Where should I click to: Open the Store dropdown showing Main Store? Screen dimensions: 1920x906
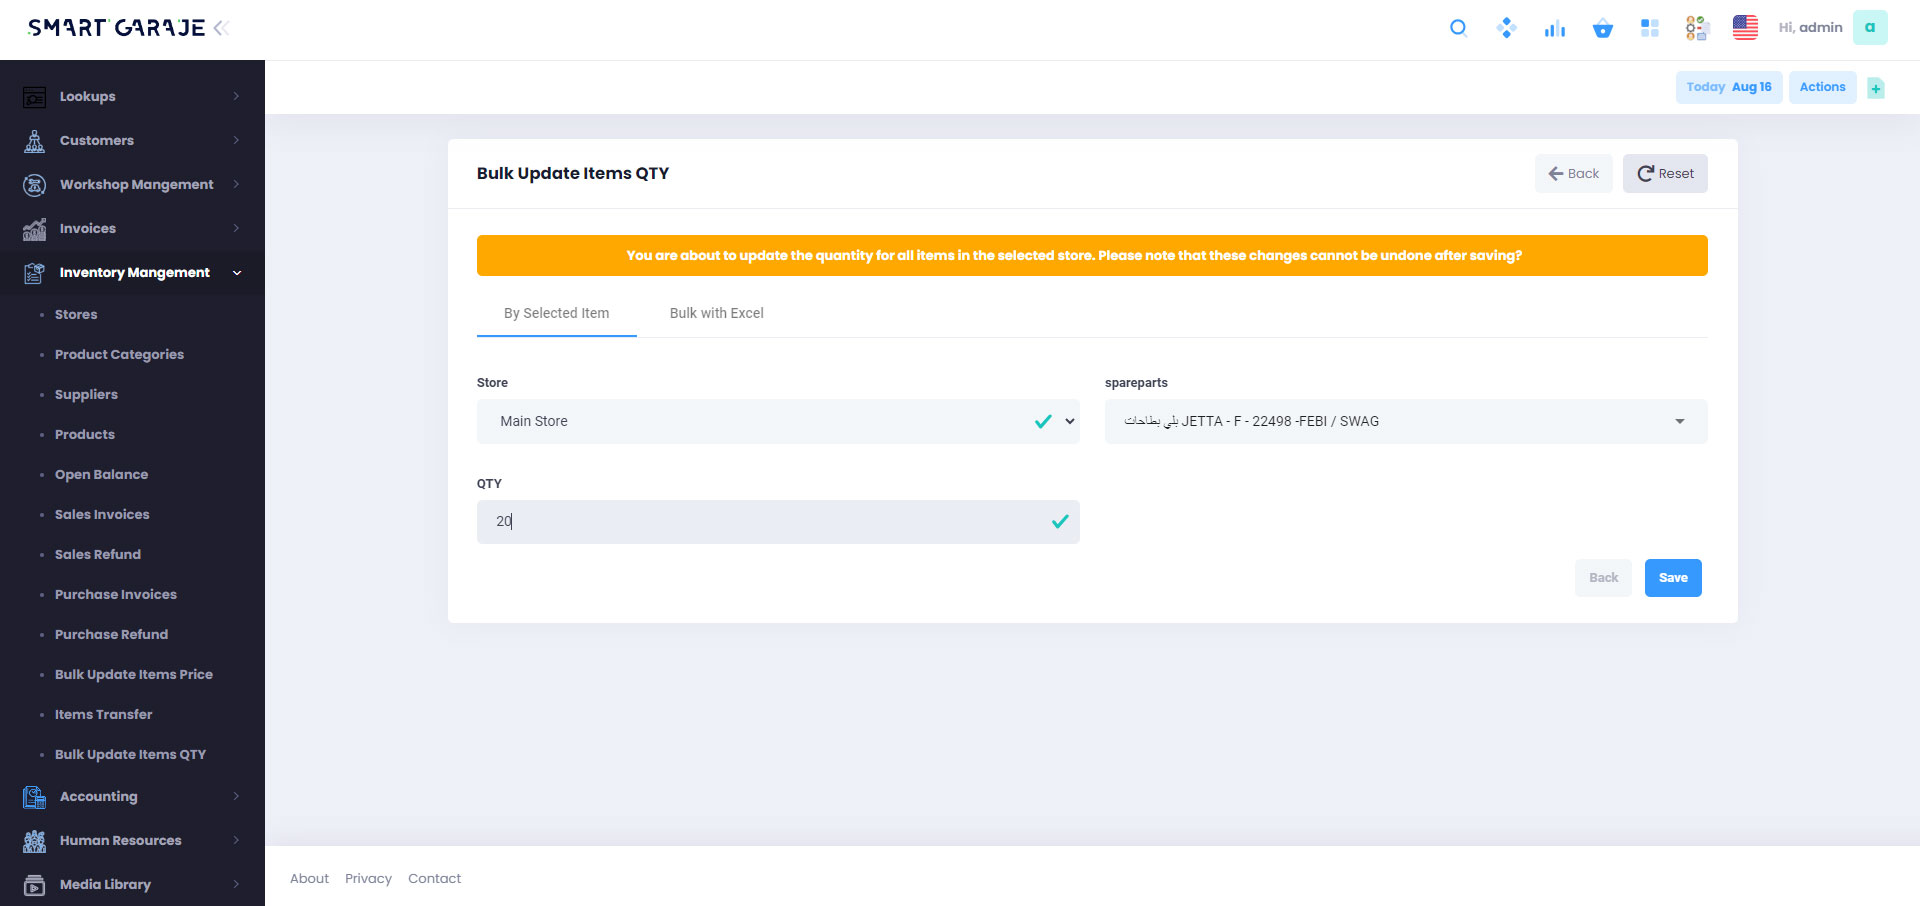[778, 421]
